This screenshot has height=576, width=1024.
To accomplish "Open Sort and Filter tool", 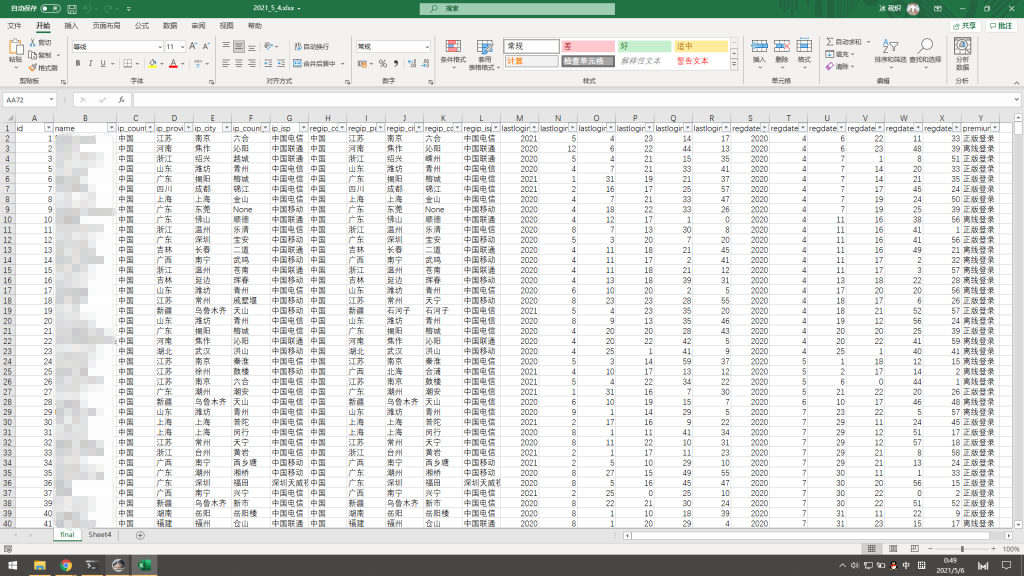I will pos(890,51).
